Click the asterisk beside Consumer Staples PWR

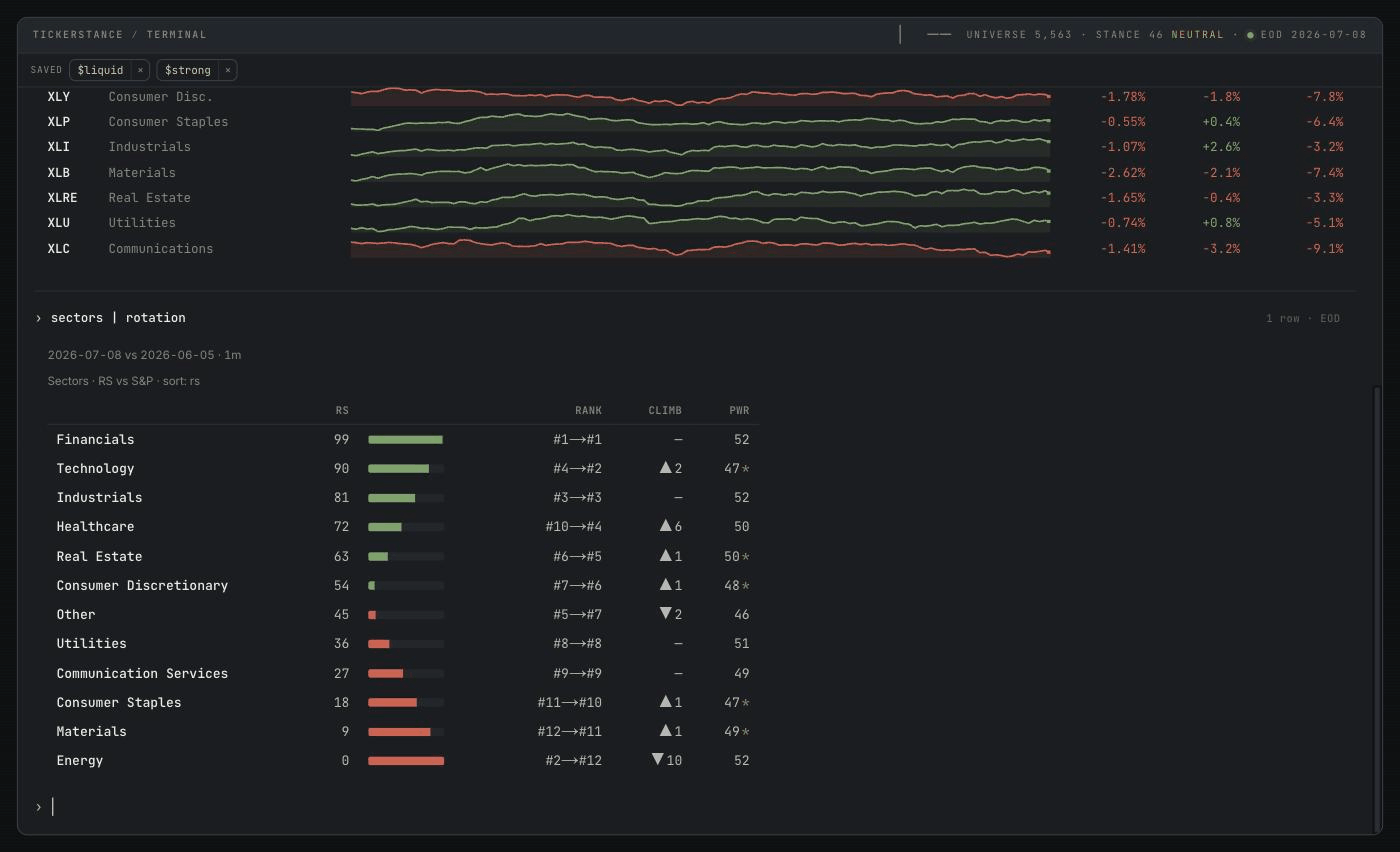click(746, 703)
